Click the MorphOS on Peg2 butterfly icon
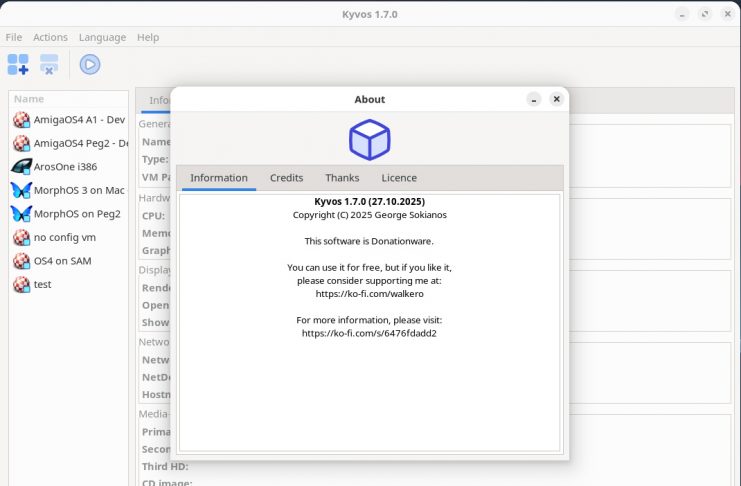Image resolution: width=741 pixels, height=486 pixels. pyautogui.click(x=22, y=214)
